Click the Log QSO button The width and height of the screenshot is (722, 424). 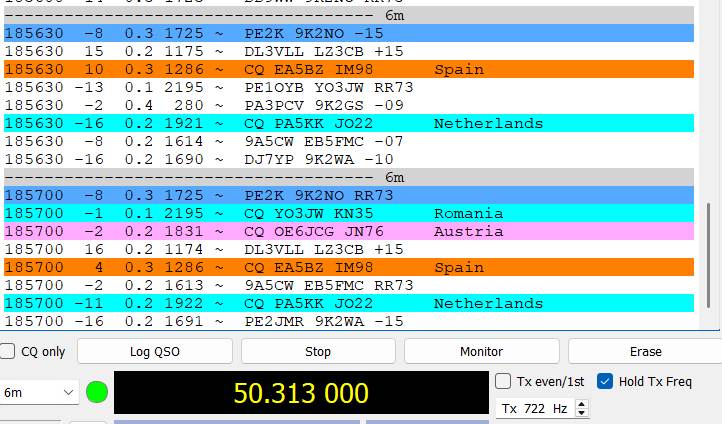click(155, 352)
